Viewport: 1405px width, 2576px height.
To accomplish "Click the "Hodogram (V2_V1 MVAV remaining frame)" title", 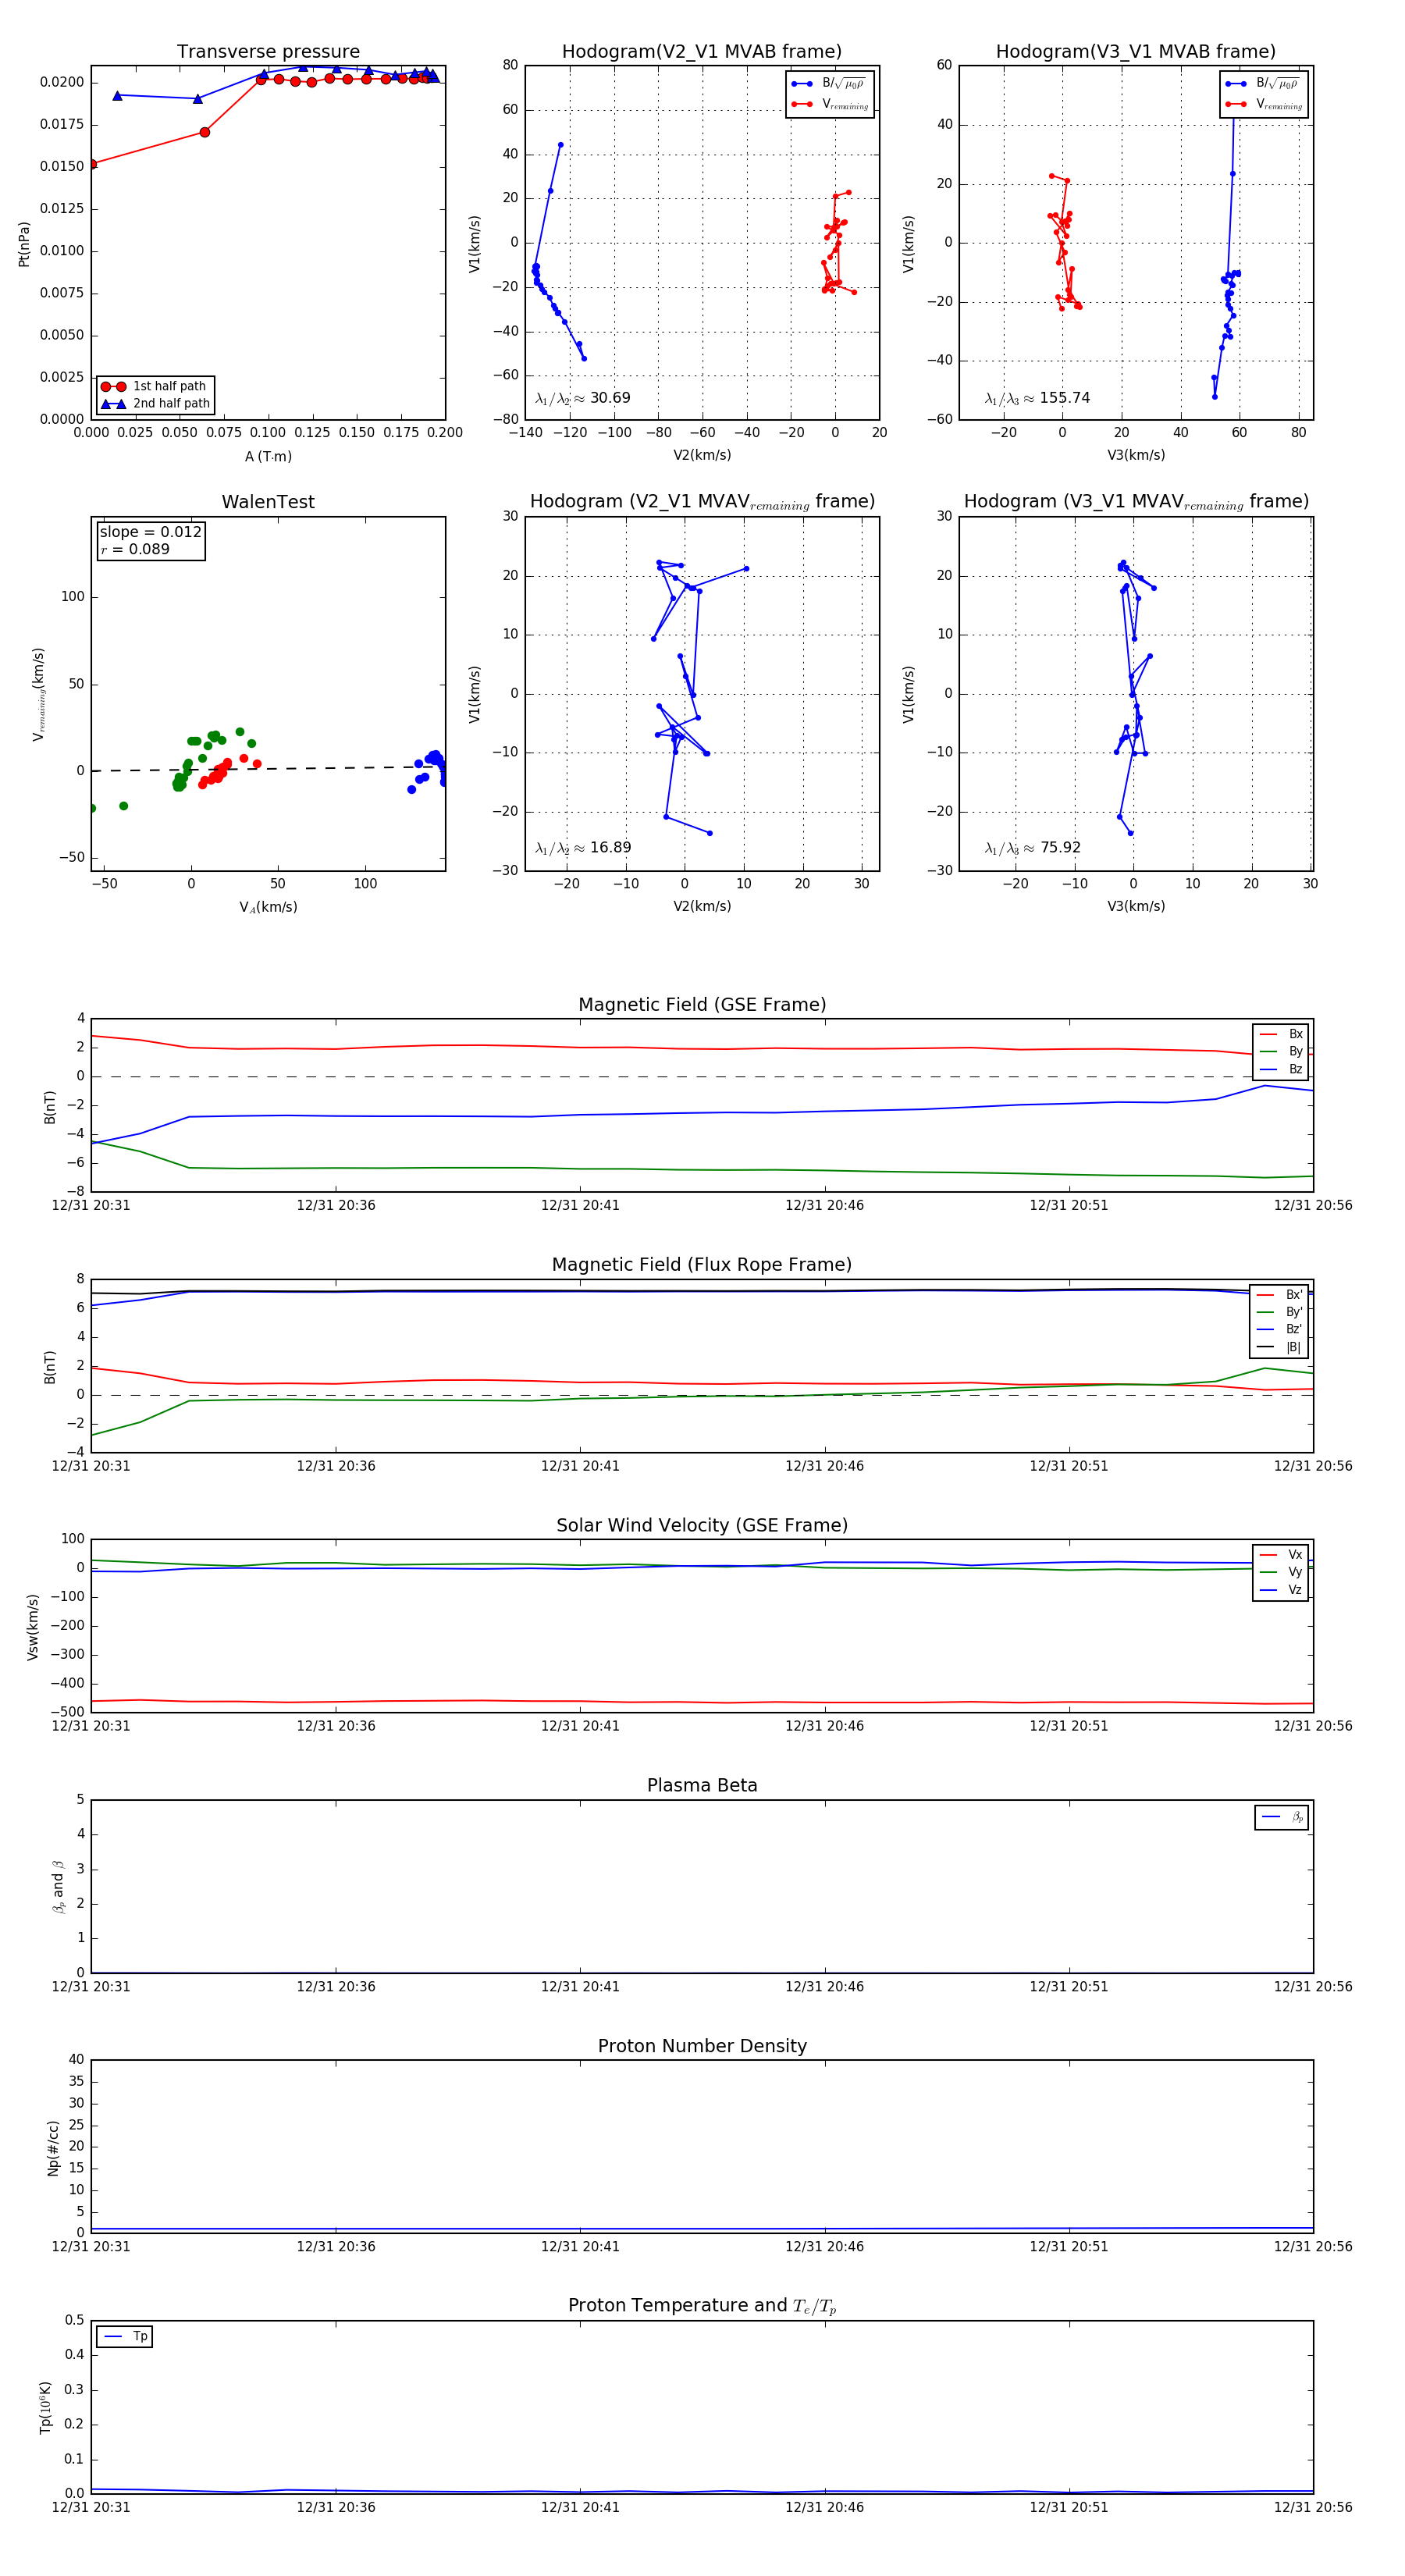I will coord(702,502).
